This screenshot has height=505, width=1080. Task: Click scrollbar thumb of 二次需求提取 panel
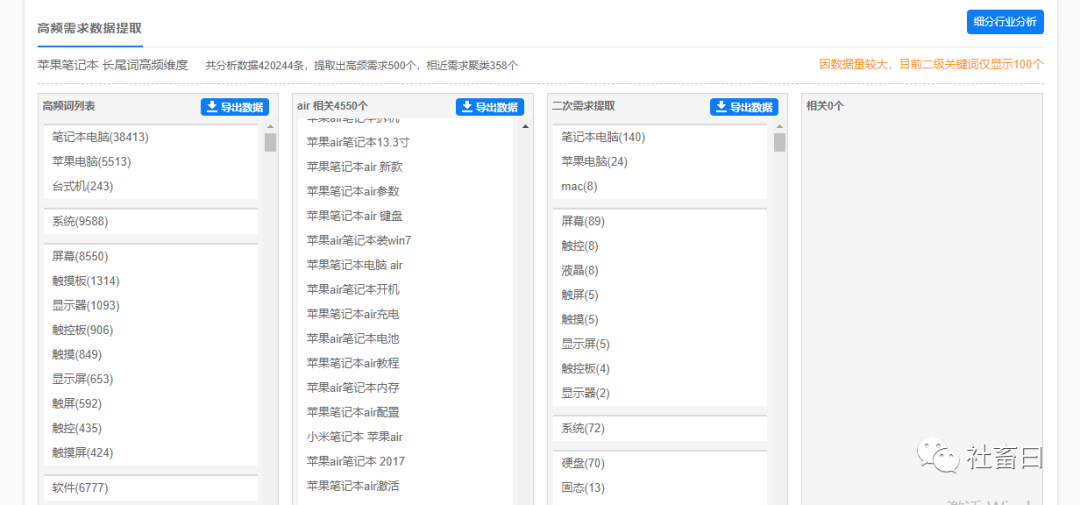pos(780,143)
